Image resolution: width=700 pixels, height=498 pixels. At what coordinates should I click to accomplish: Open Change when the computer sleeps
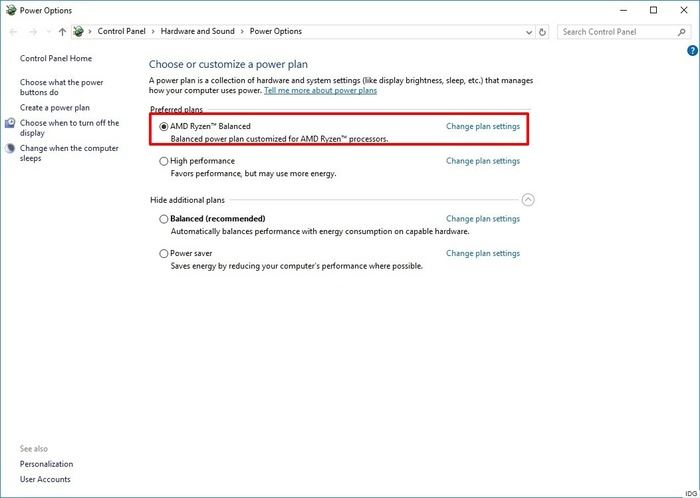point(69,153)
